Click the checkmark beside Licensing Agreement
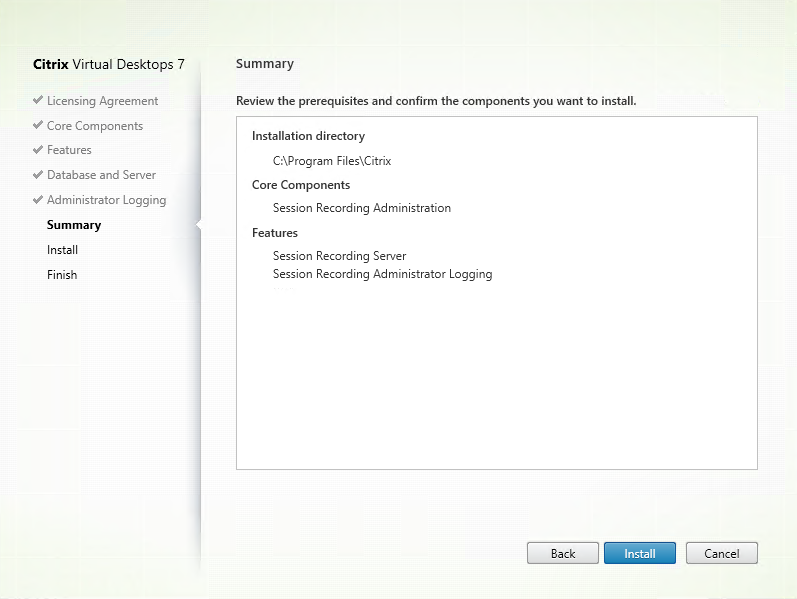 38,100
